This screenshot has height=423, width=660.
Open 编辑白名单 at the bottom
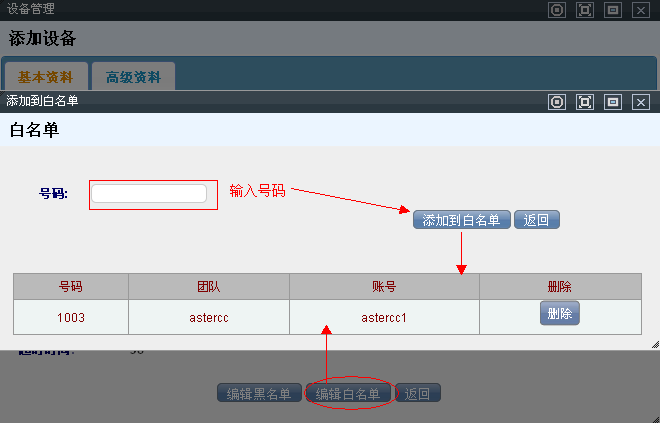tap(348, 394)
